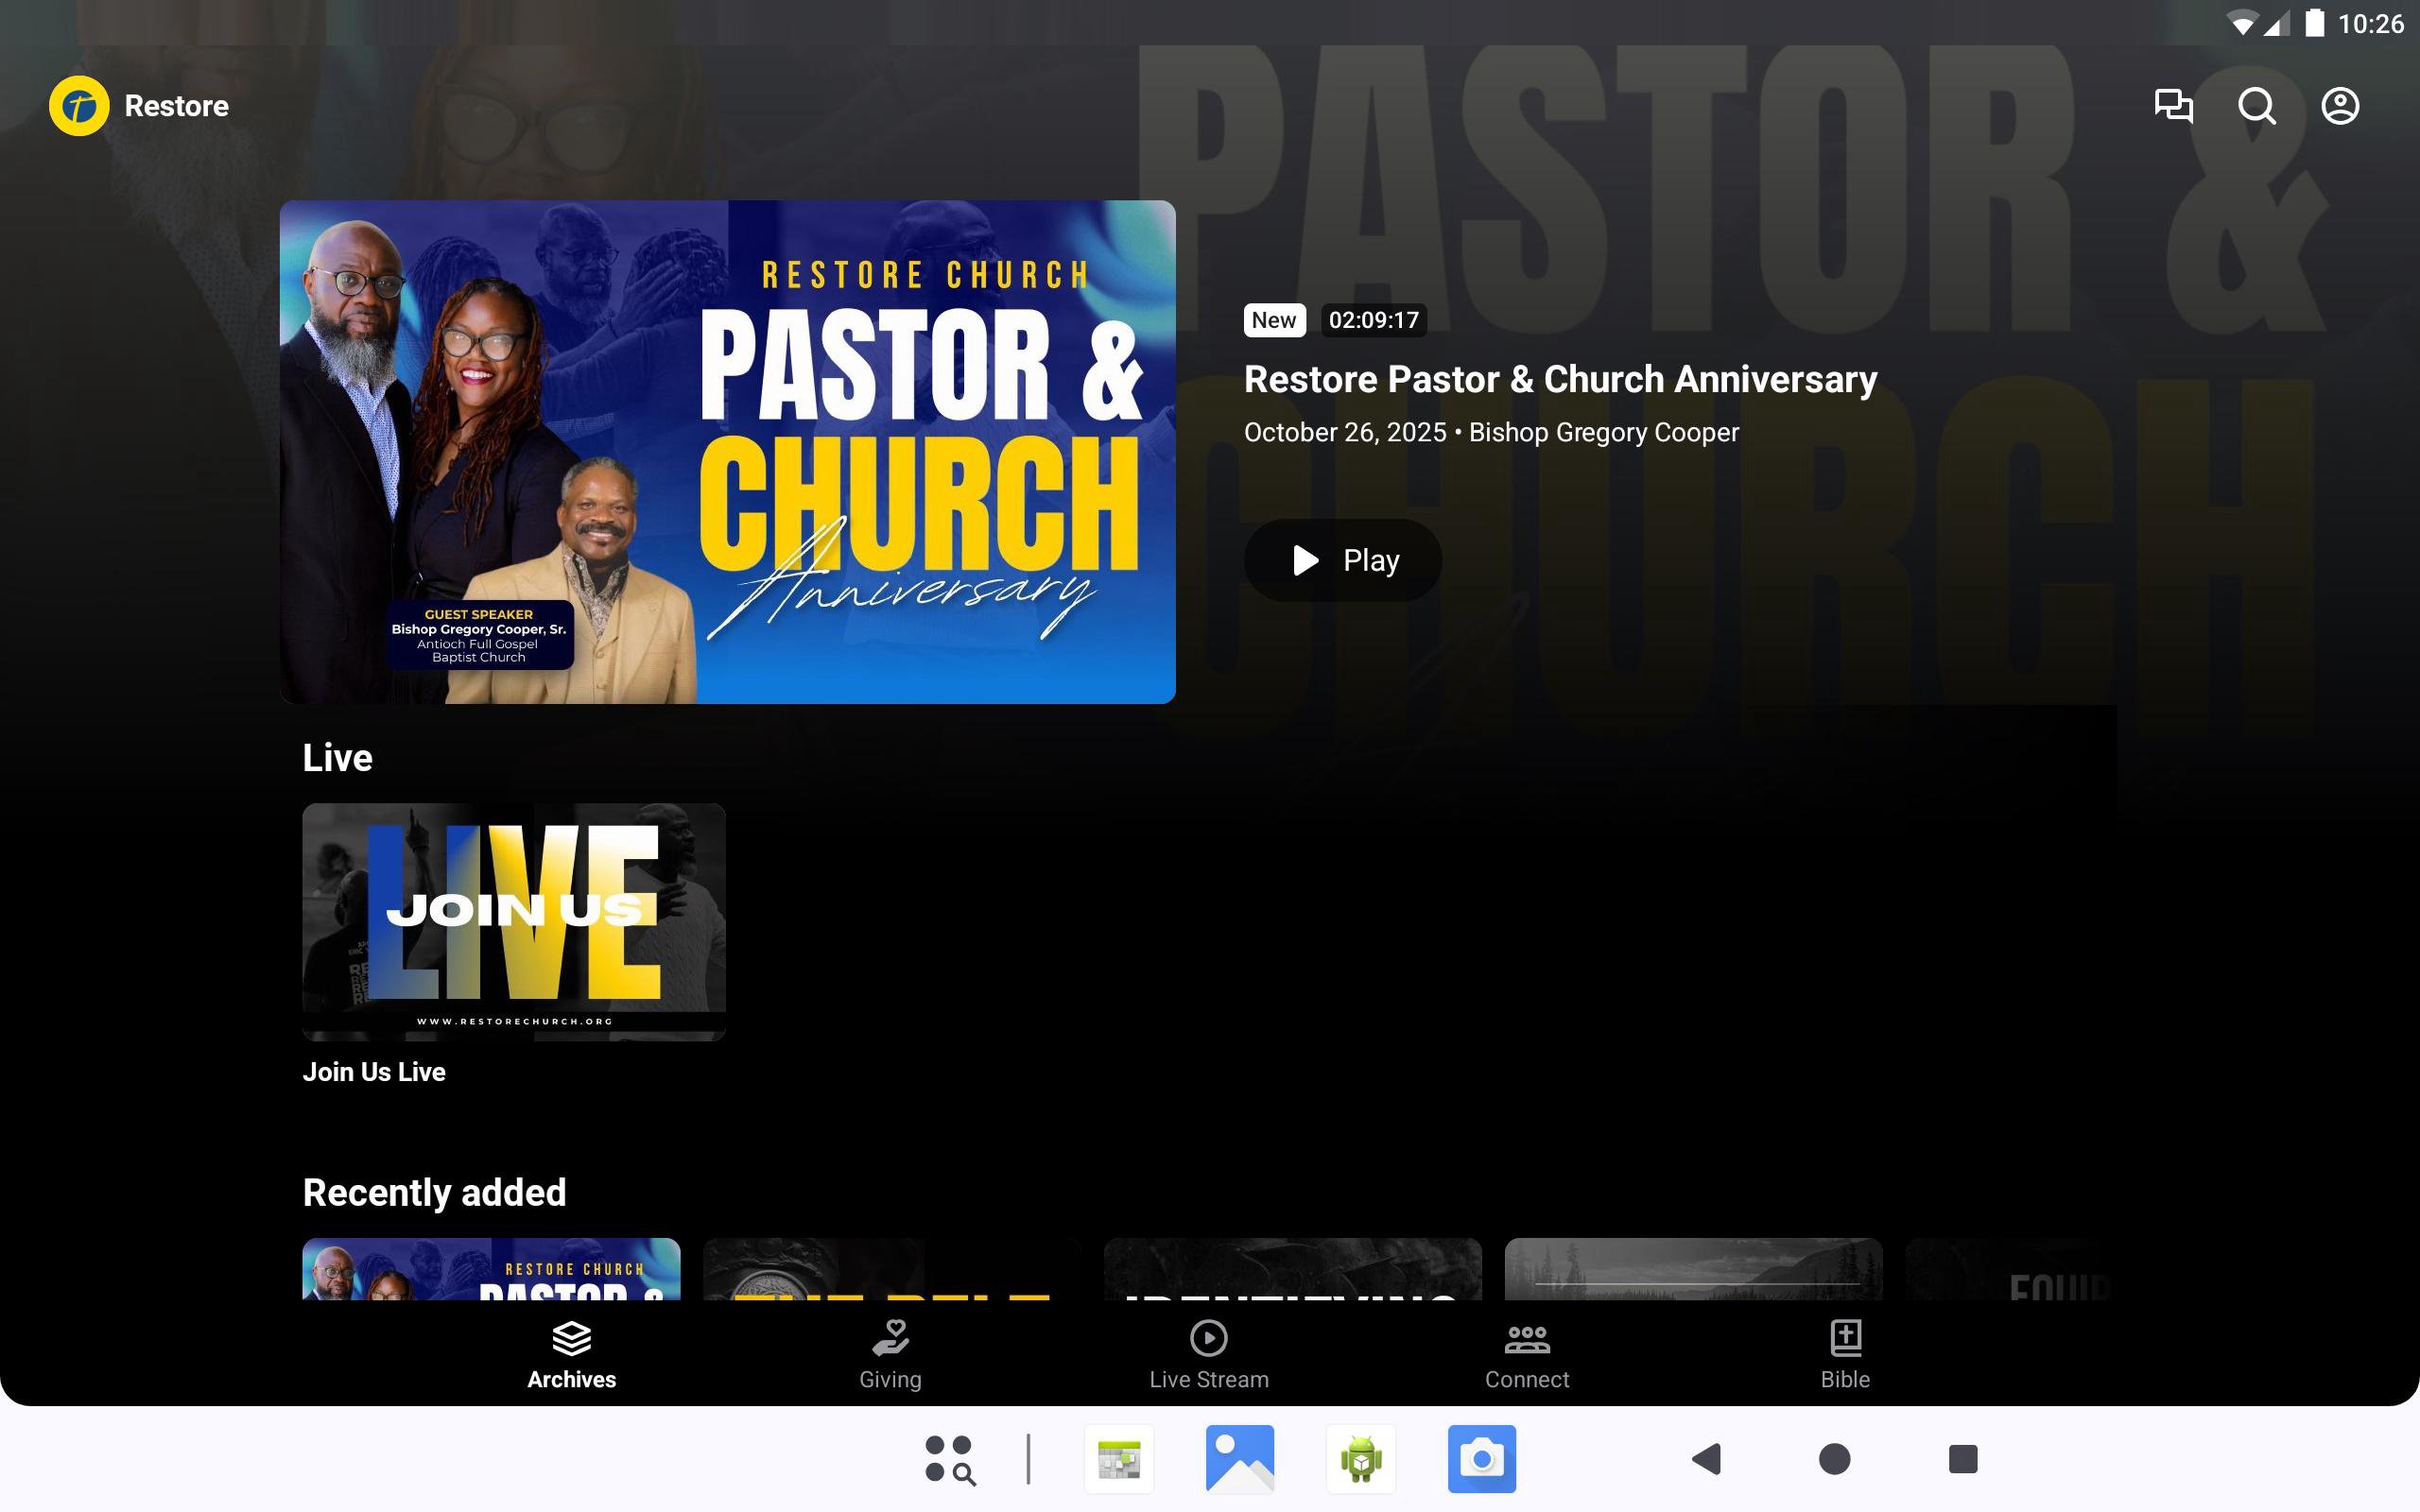Open recent apps square button

pos(1962,1459)
